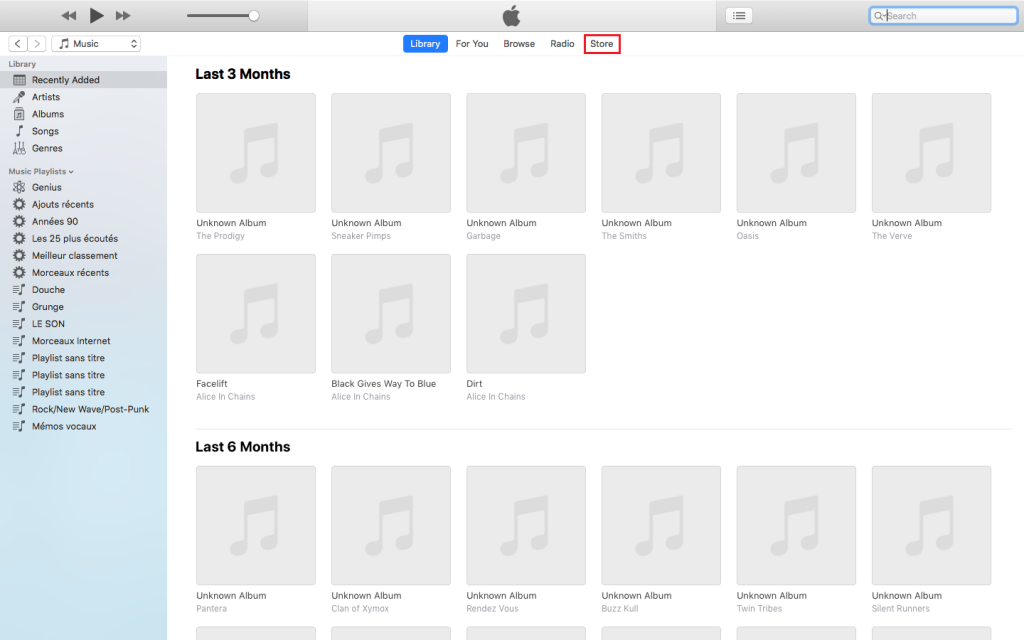Open Clan of Xymox Unknown Album artwork
The width and height of the screenshot is (1024, 640).
391,526
